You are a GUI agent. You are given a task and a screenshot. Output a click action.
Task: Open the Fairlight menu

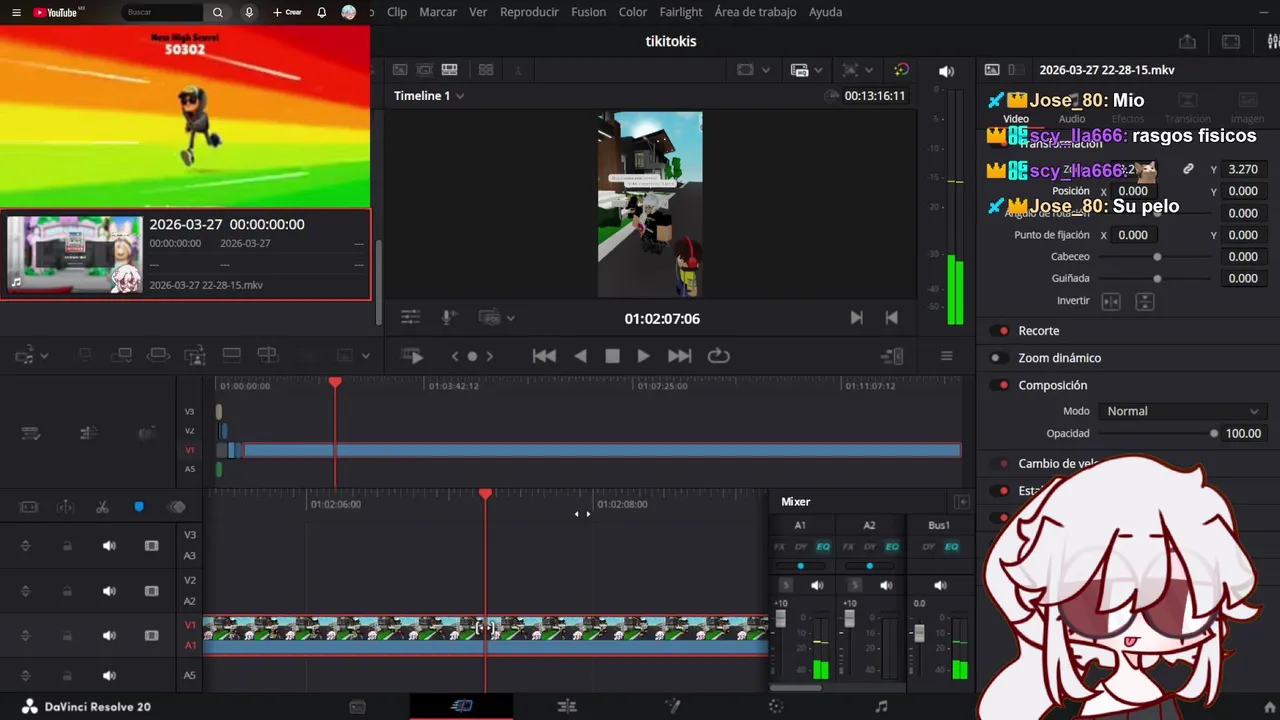[681, 12]
